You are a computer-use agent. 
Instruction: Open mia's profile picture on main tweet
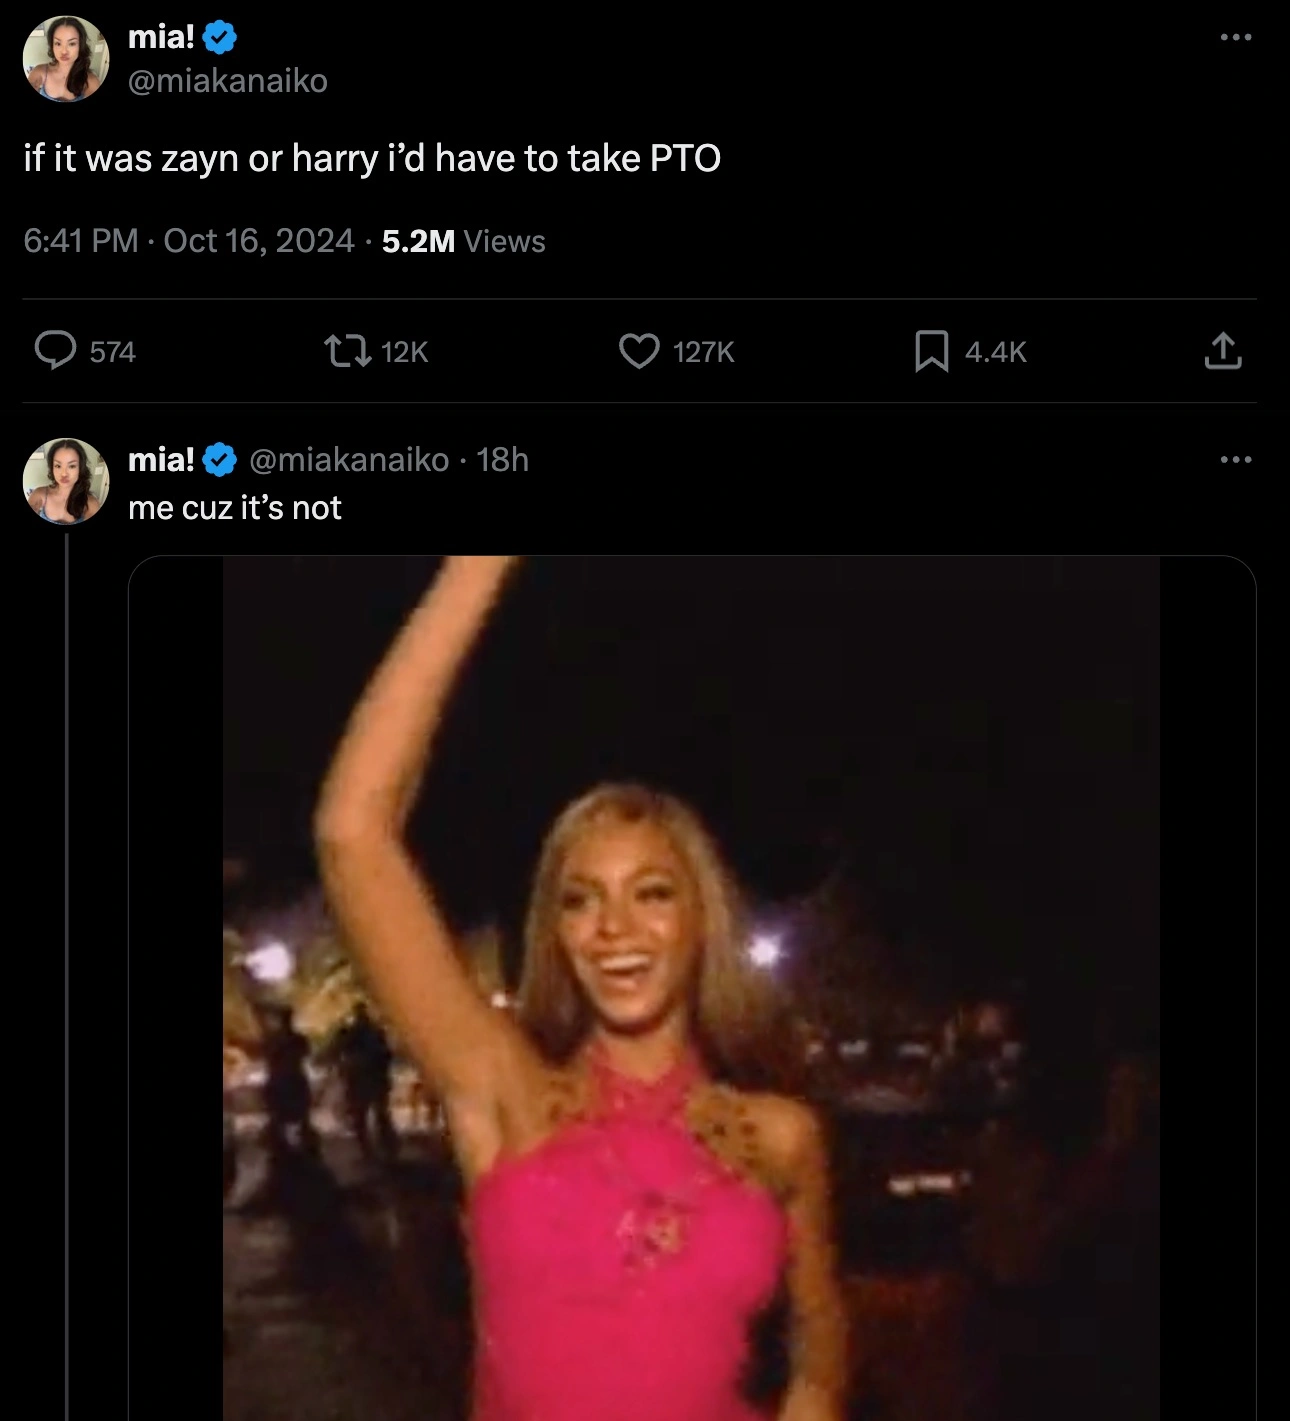(66, 58)
